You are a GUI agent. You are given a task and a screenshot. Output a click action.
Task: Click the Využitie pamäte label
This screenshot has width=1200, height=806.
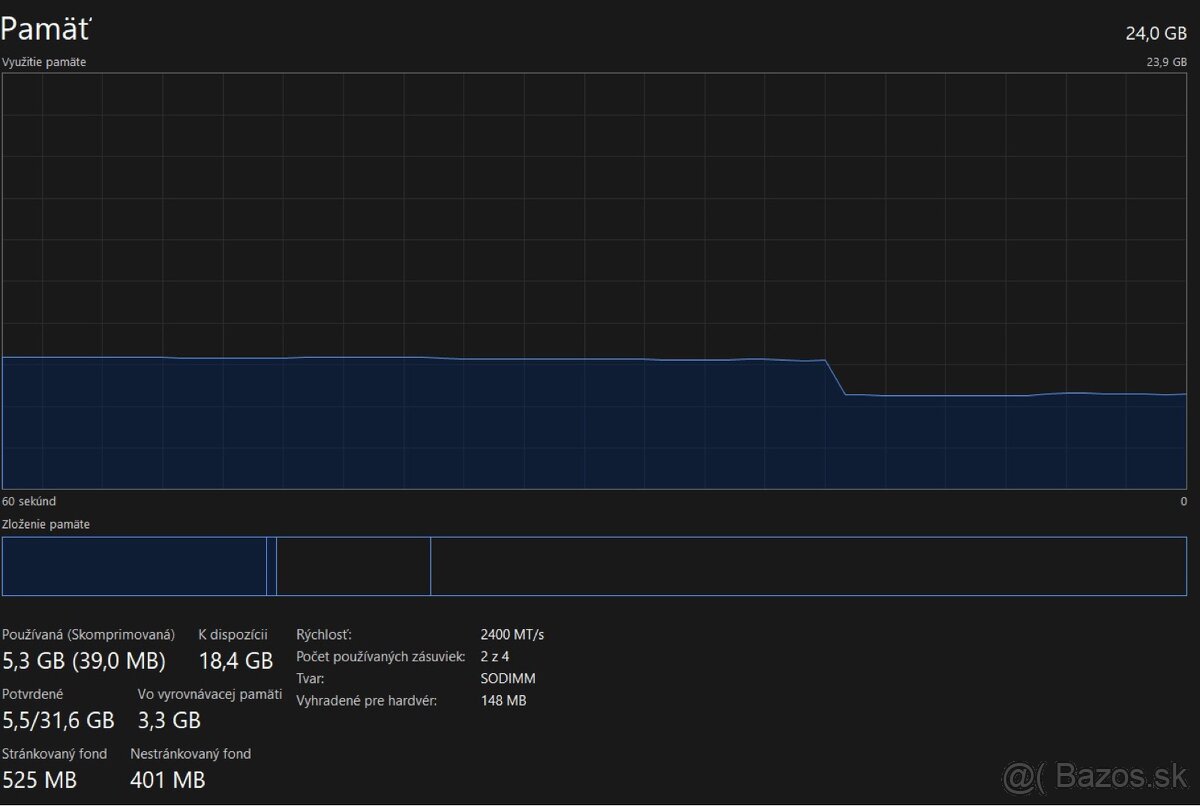[x=44, y=62]
